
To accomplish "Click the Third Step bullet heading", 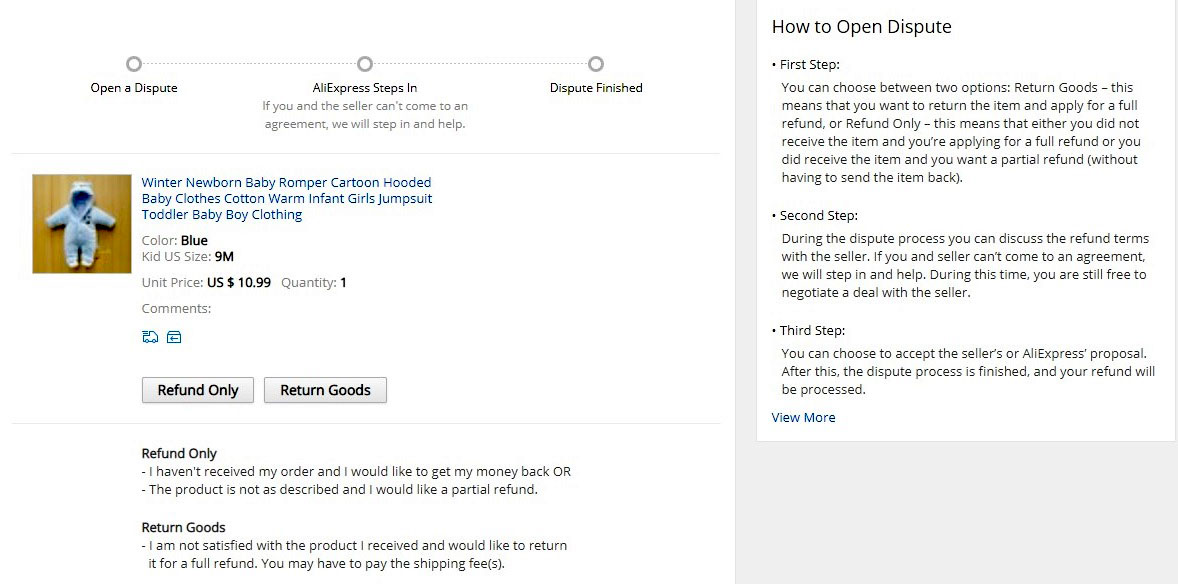I will coord(808,331).
